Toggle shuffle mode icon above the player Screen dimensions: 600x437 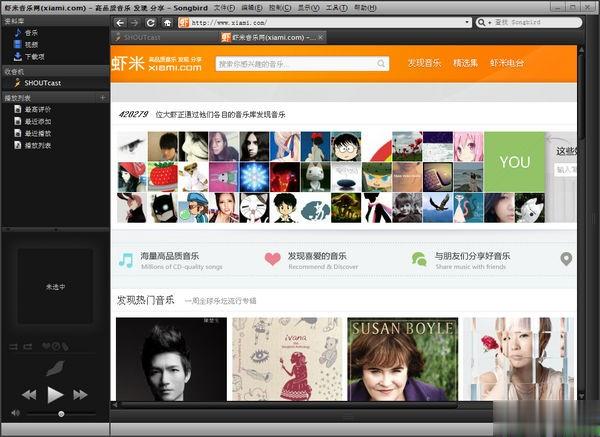coord(13,347)
